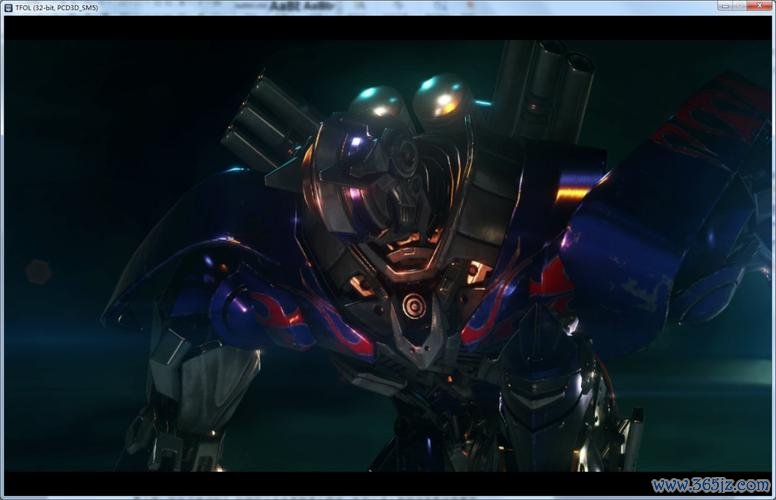
Task: Open the TFOL window system menu icon
Action: [8, 7]
